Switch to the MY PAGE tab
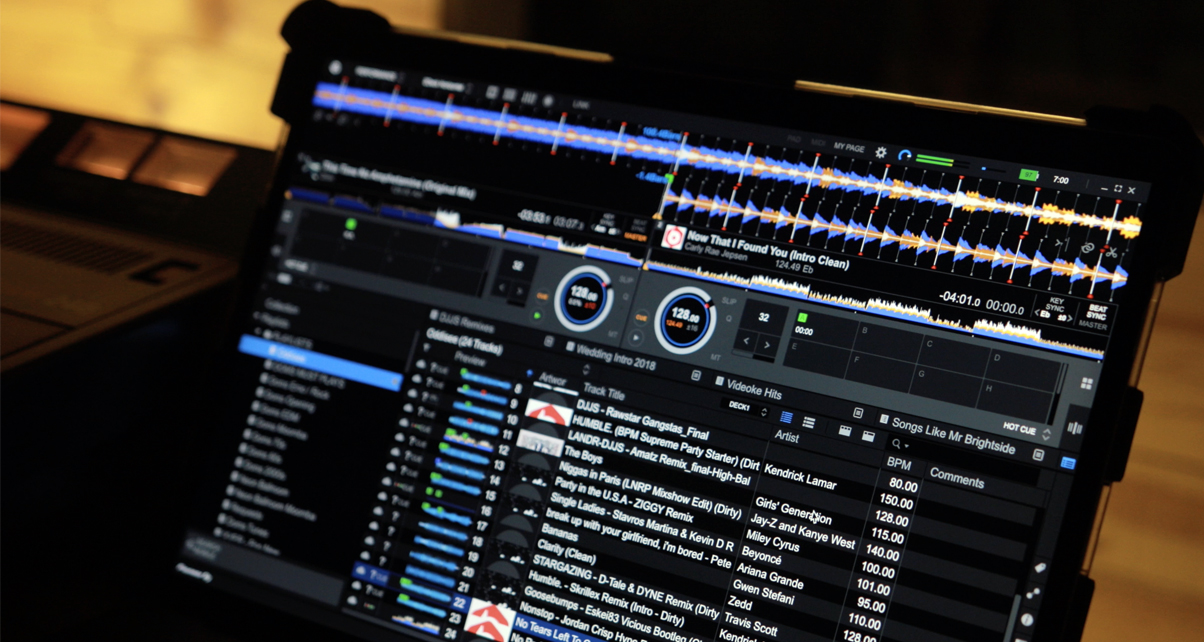The image size is (1204, 642). coord(849,148)
